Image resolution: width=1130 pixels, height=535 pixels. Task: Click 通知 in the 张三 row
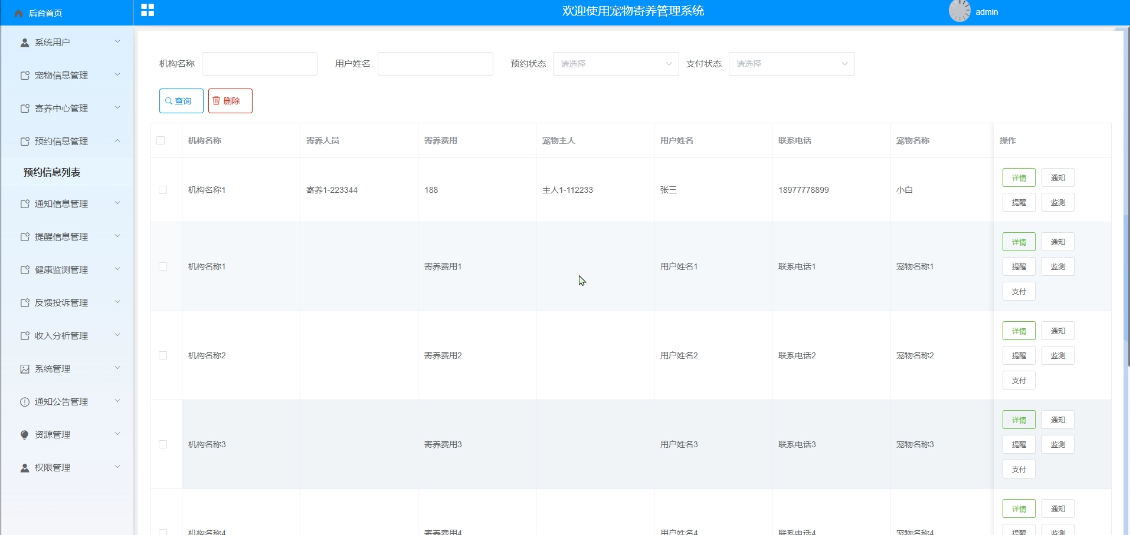coord(1057,177)
